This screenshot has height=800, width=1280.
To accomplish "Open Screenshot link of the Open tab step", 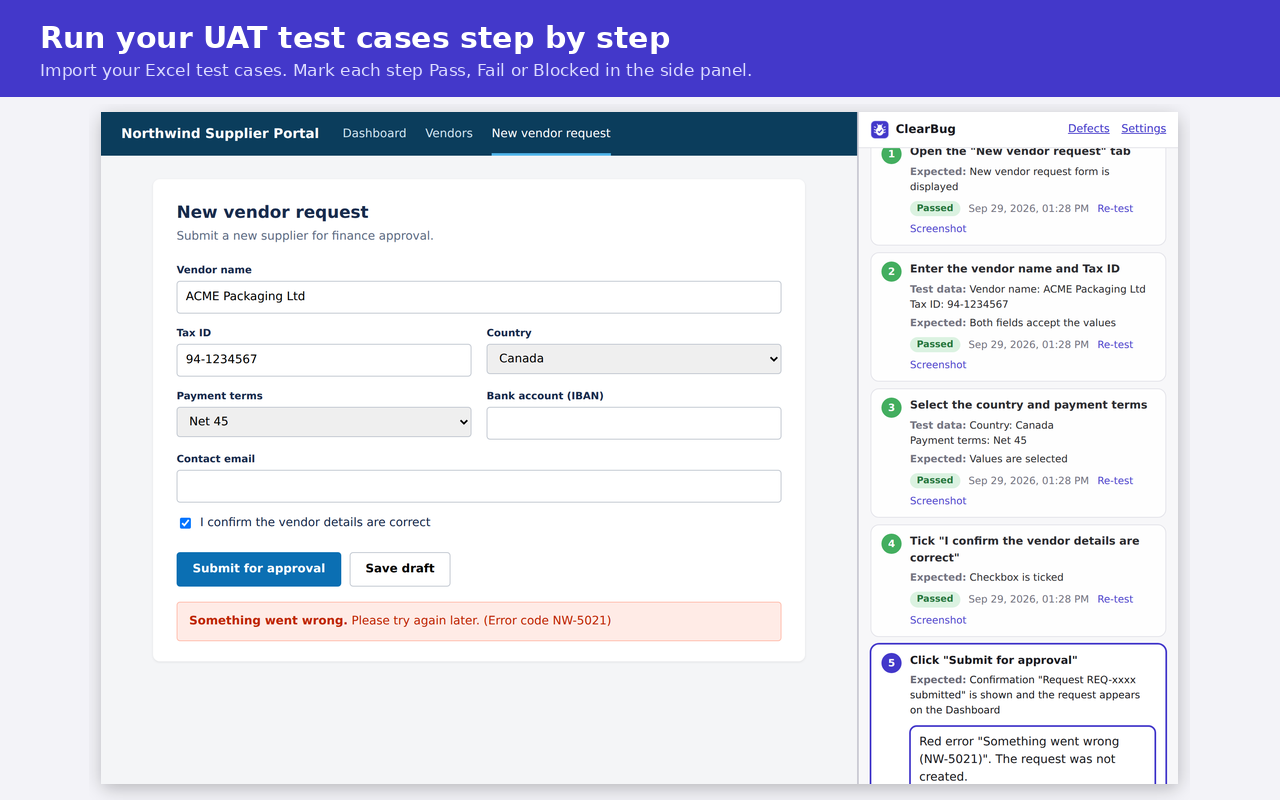I will coord(938,228).
